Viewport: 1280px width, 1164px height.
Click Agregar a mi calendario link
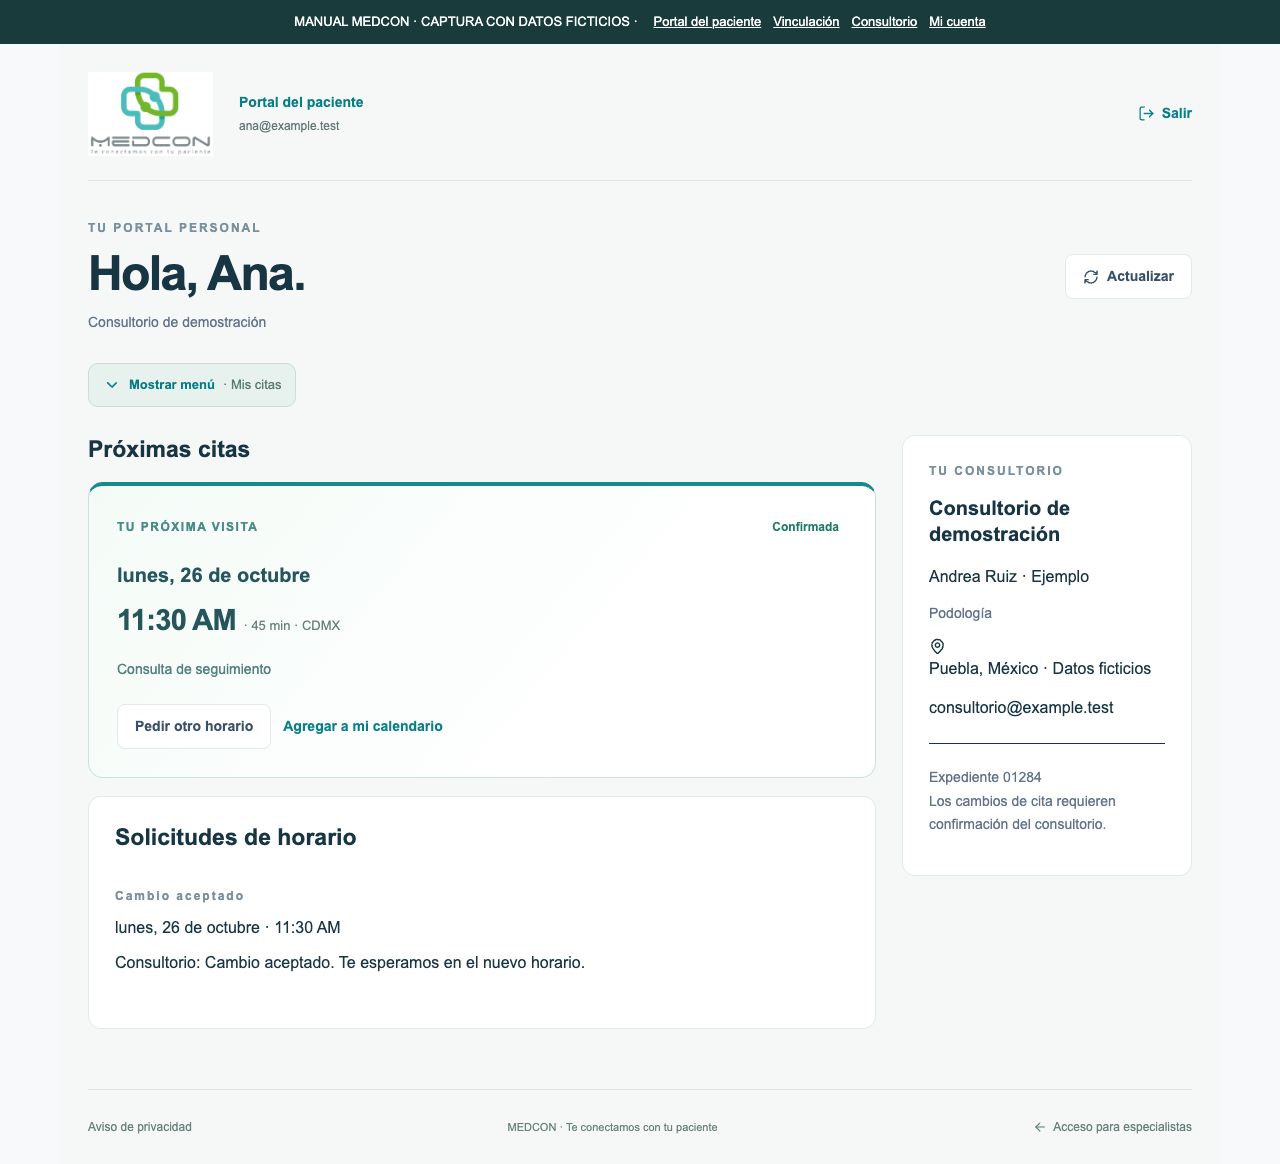point(363,727)
